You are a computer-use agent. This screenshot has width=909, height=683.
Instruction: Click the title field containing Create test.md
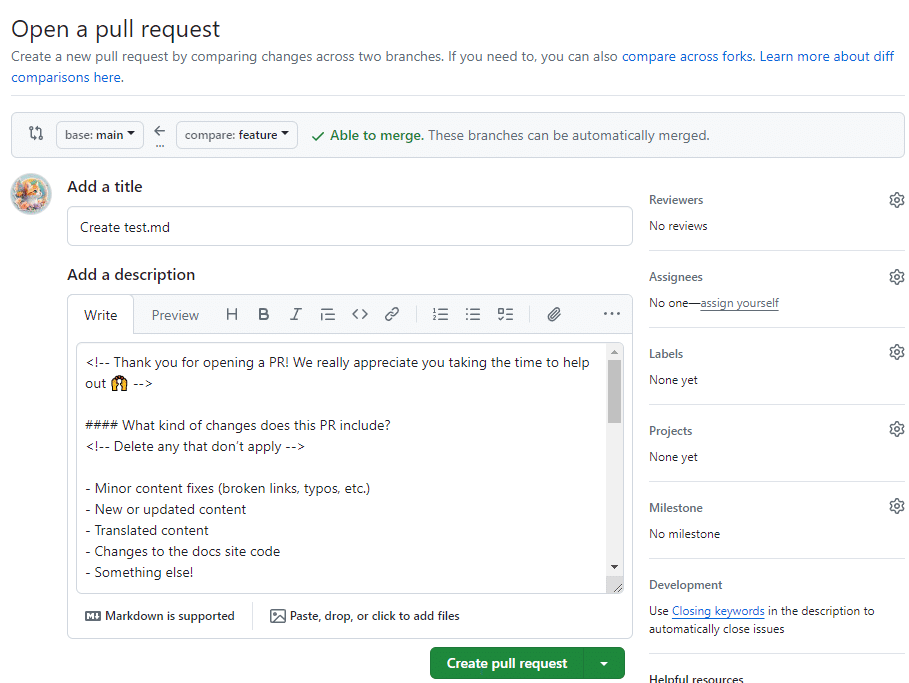tap(350, 226)
